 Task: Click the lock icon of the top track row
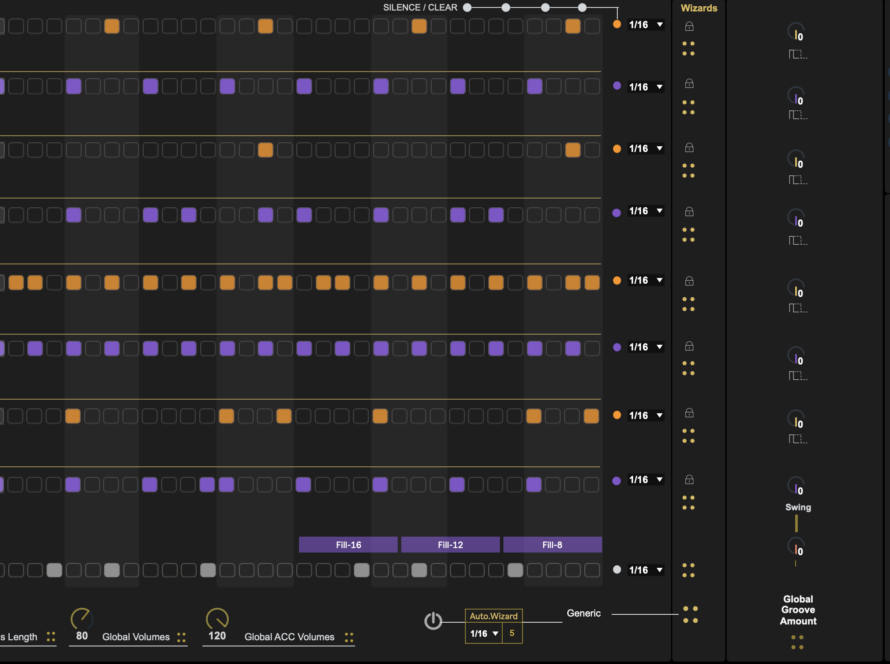point(689,27)
